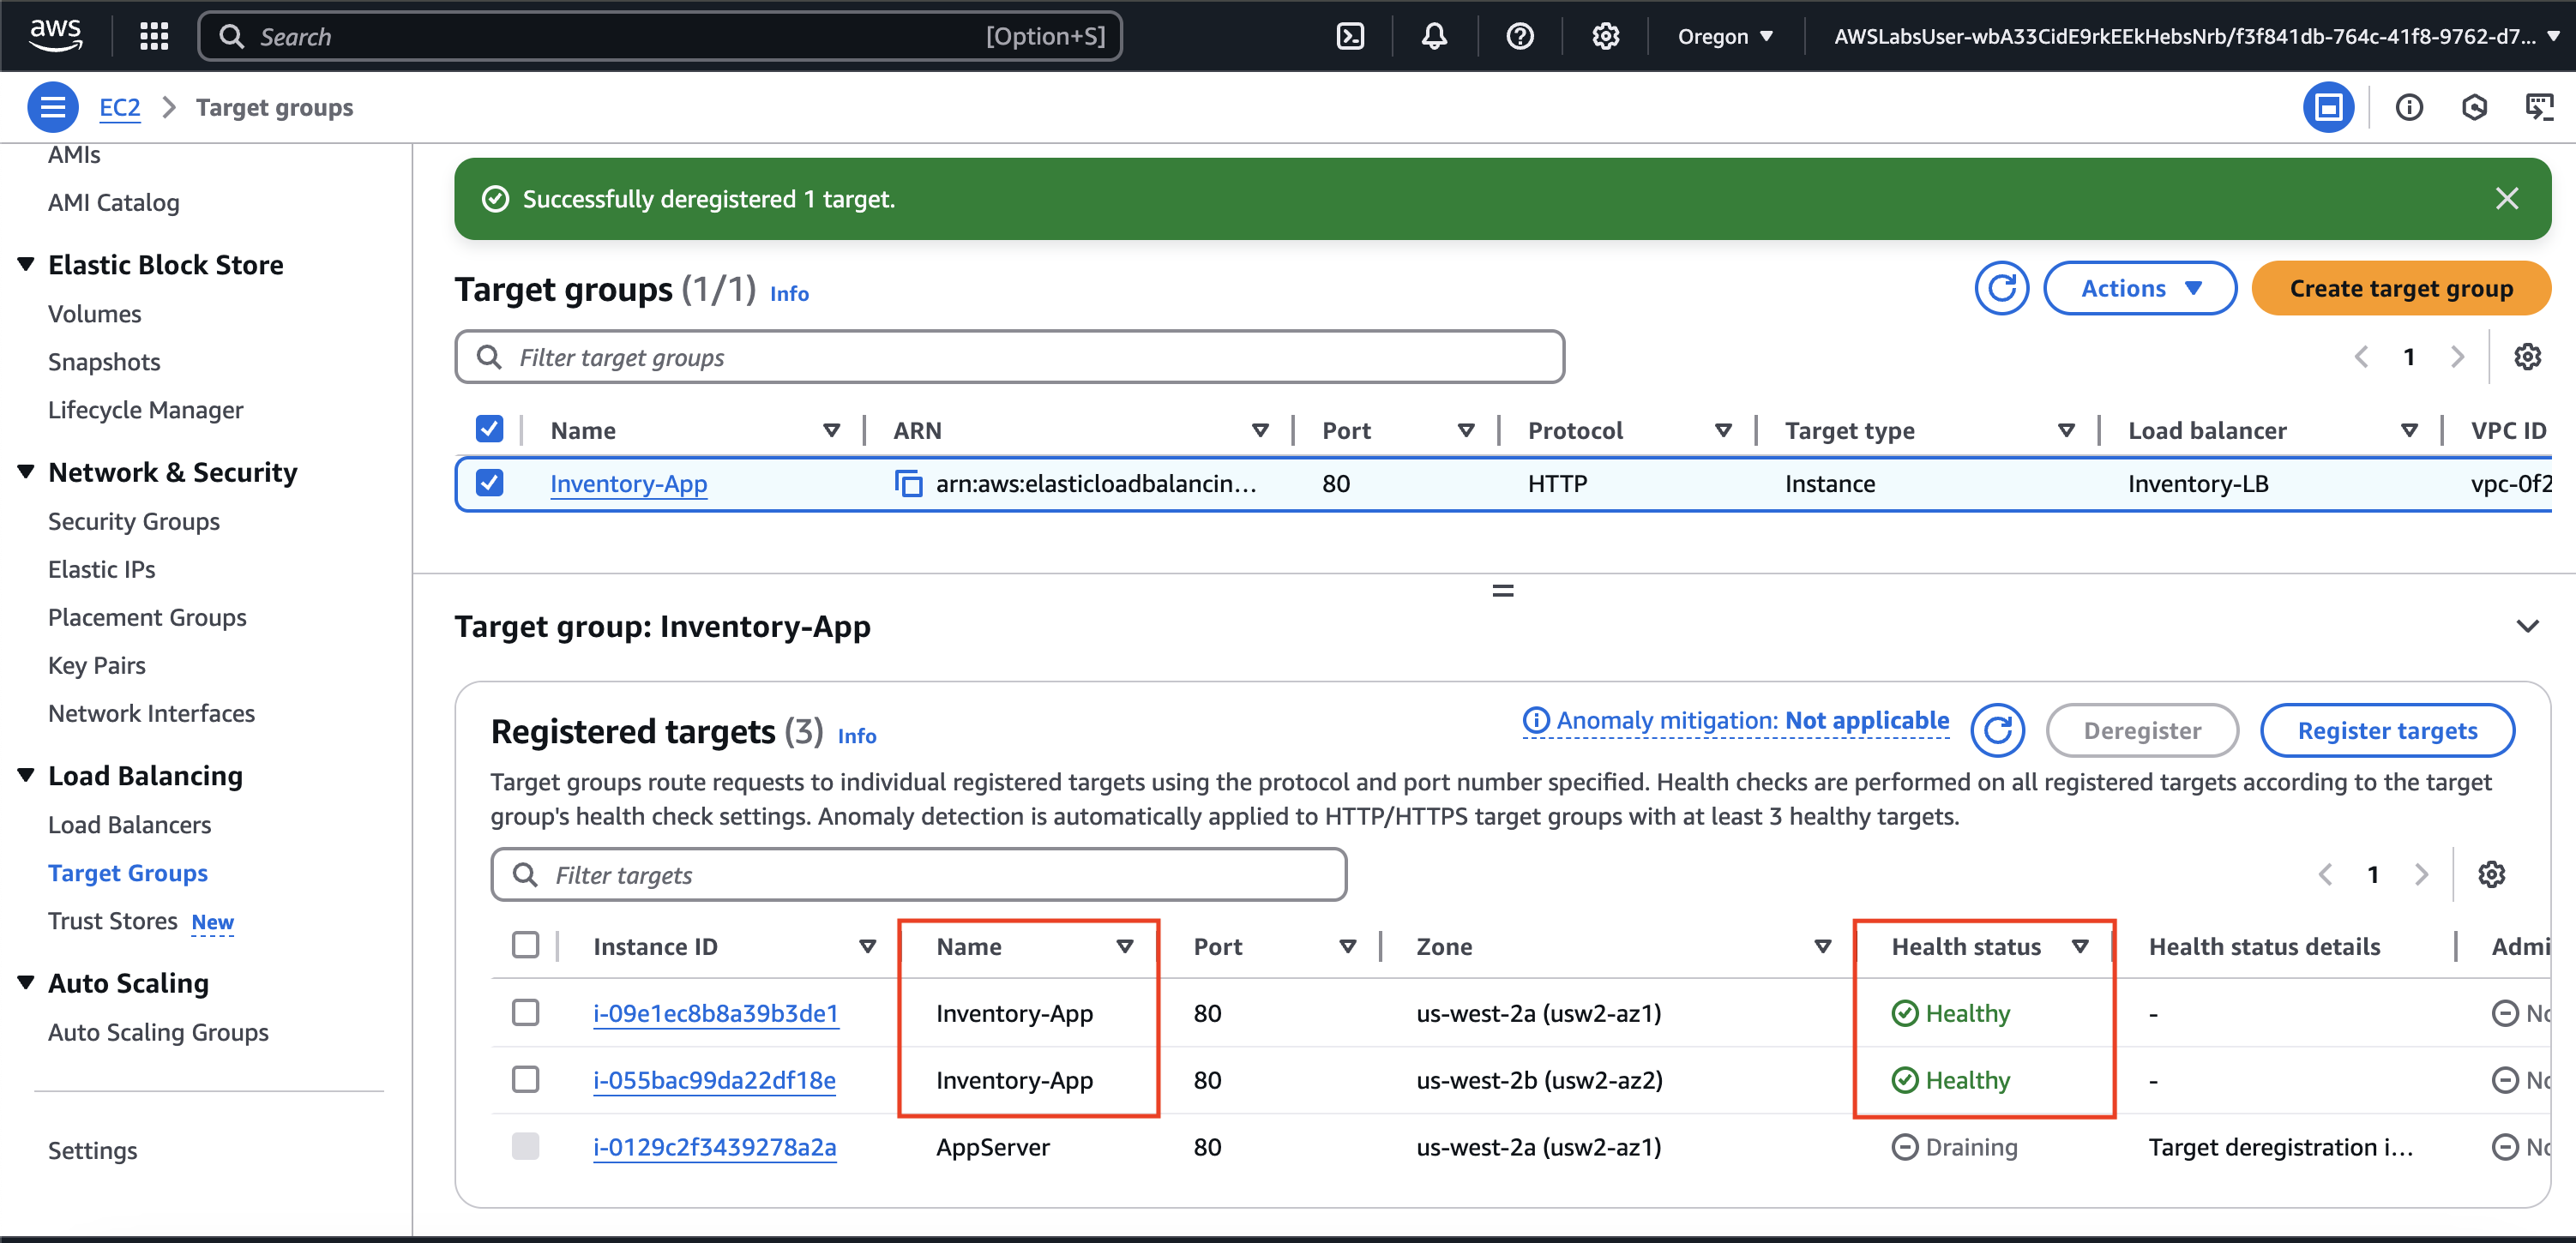This screenshot has width=2576, height=1243.
Task: Open registered targets table preferences gear
Action: pyautogui.click(x=2491, y=875)
